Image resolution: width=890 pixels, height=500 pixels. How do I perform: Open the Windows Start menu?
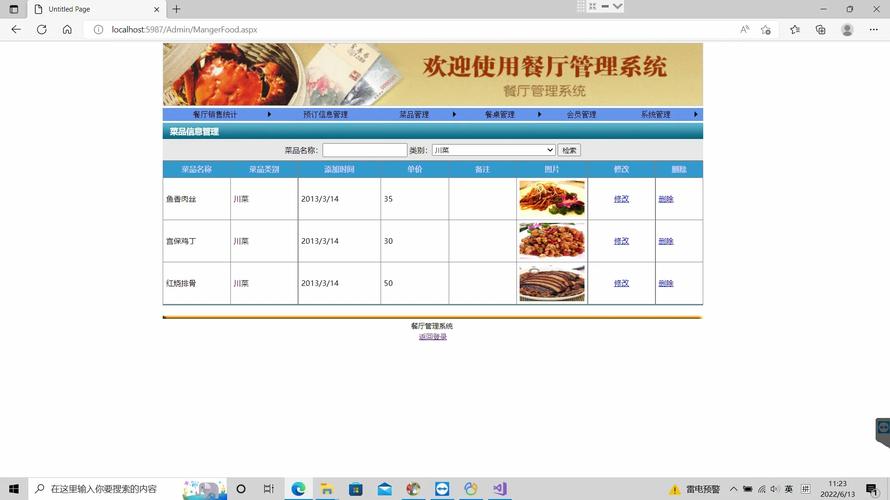14,489
